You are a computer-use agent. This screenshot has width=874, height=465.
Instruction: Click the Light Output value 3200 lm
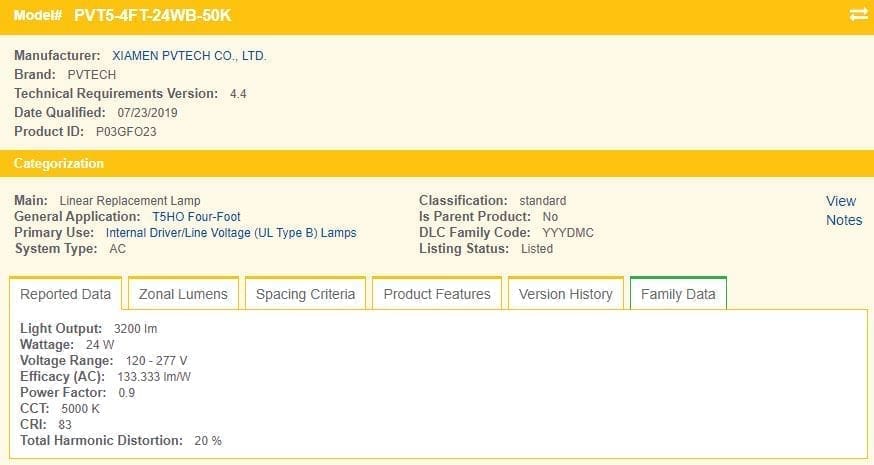click(135, 328)
